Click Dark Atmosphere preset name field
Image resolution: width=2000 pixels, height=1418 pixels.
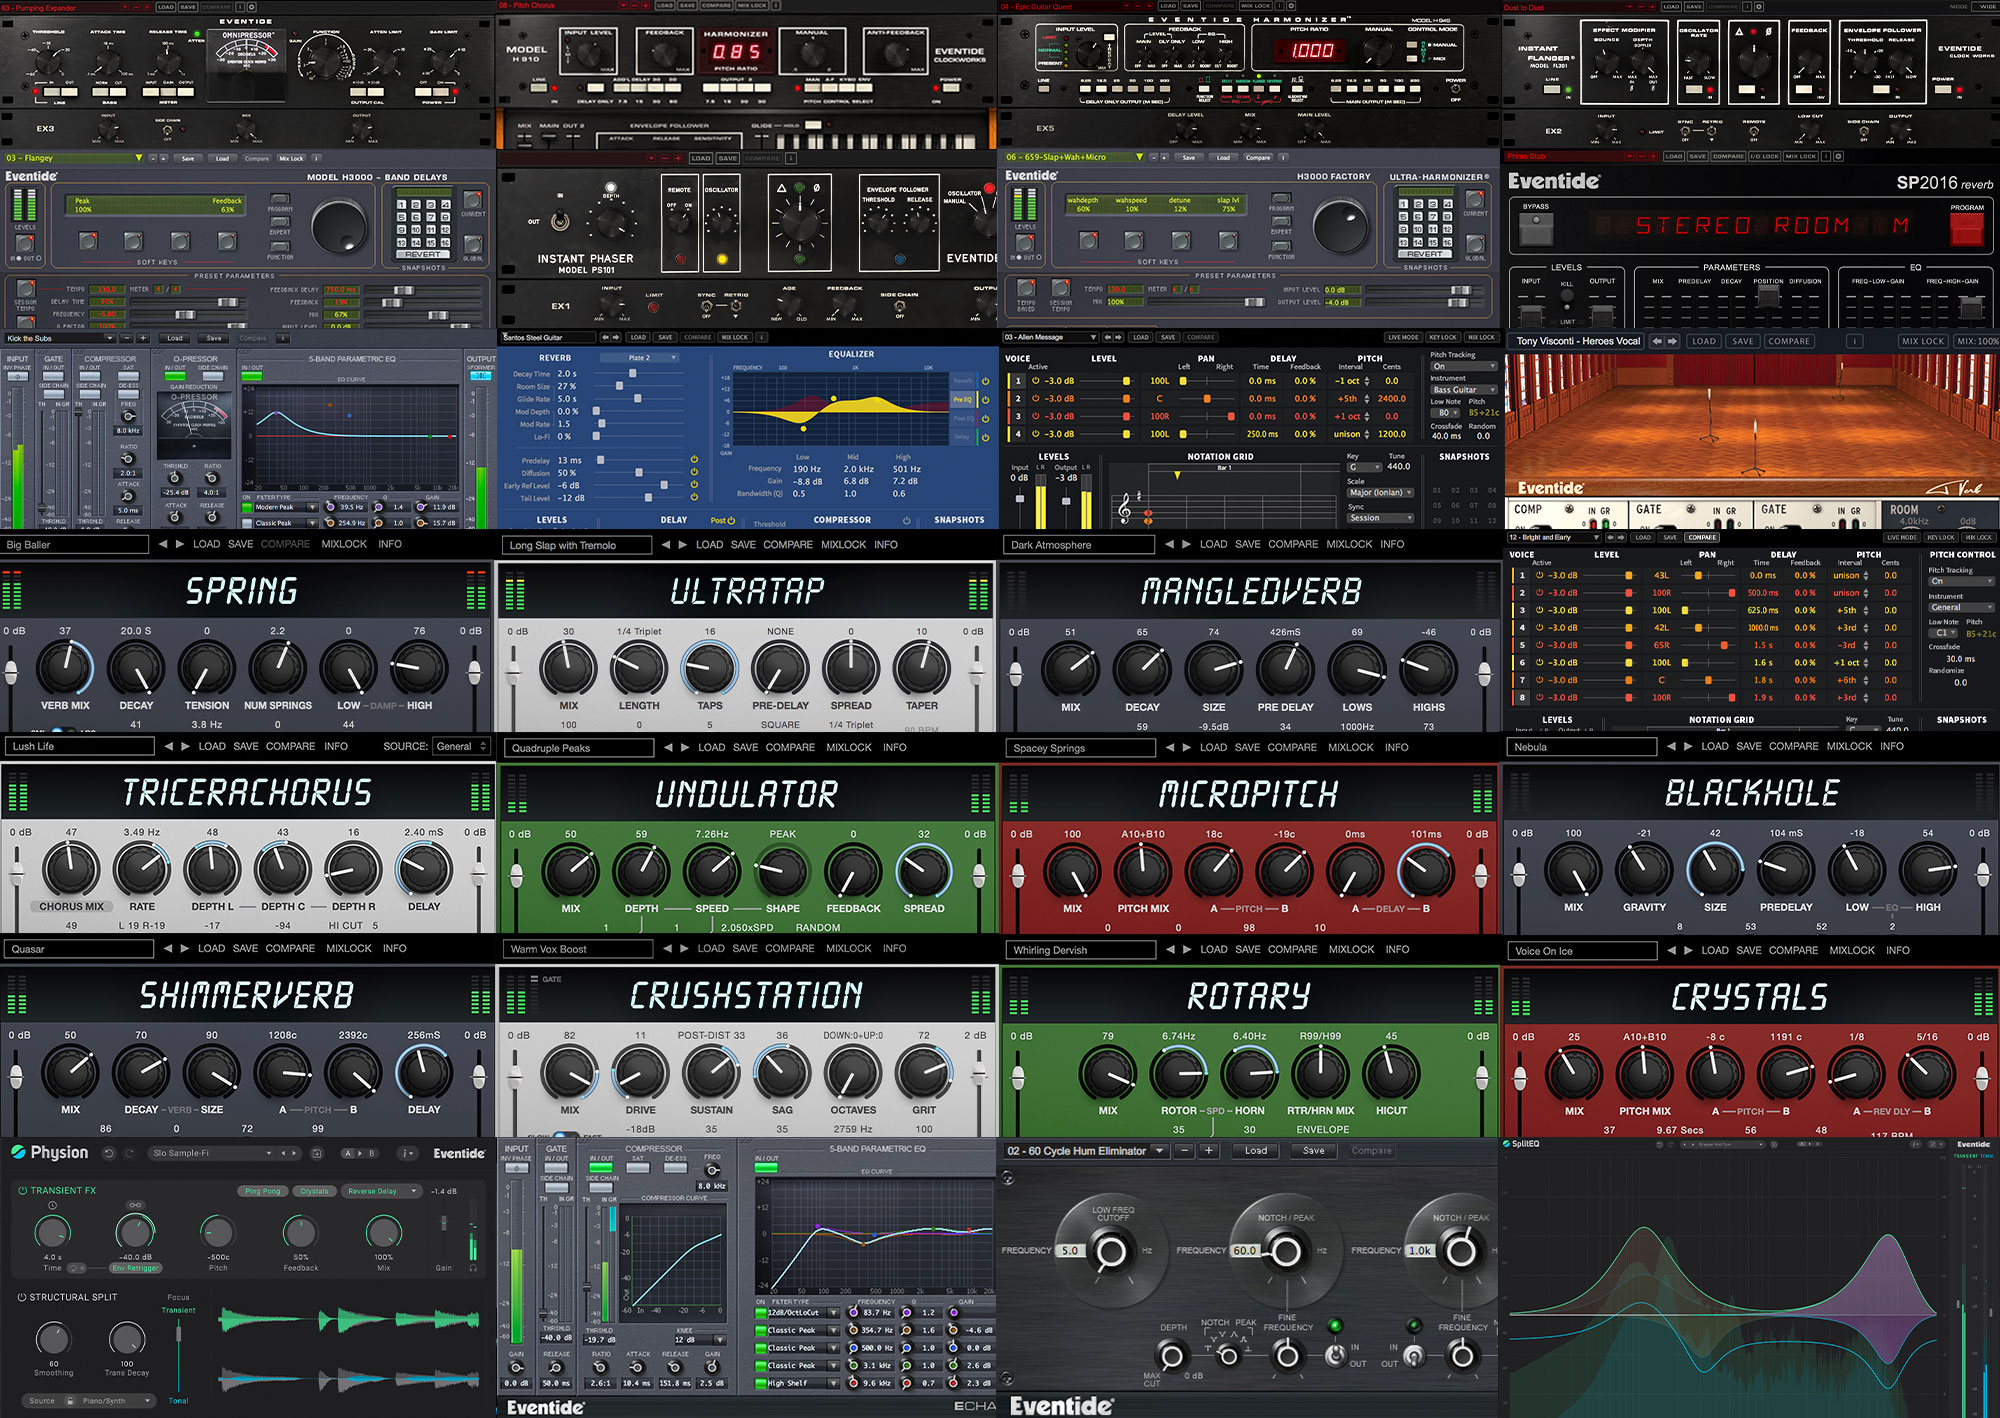(x=1080, y=545)
